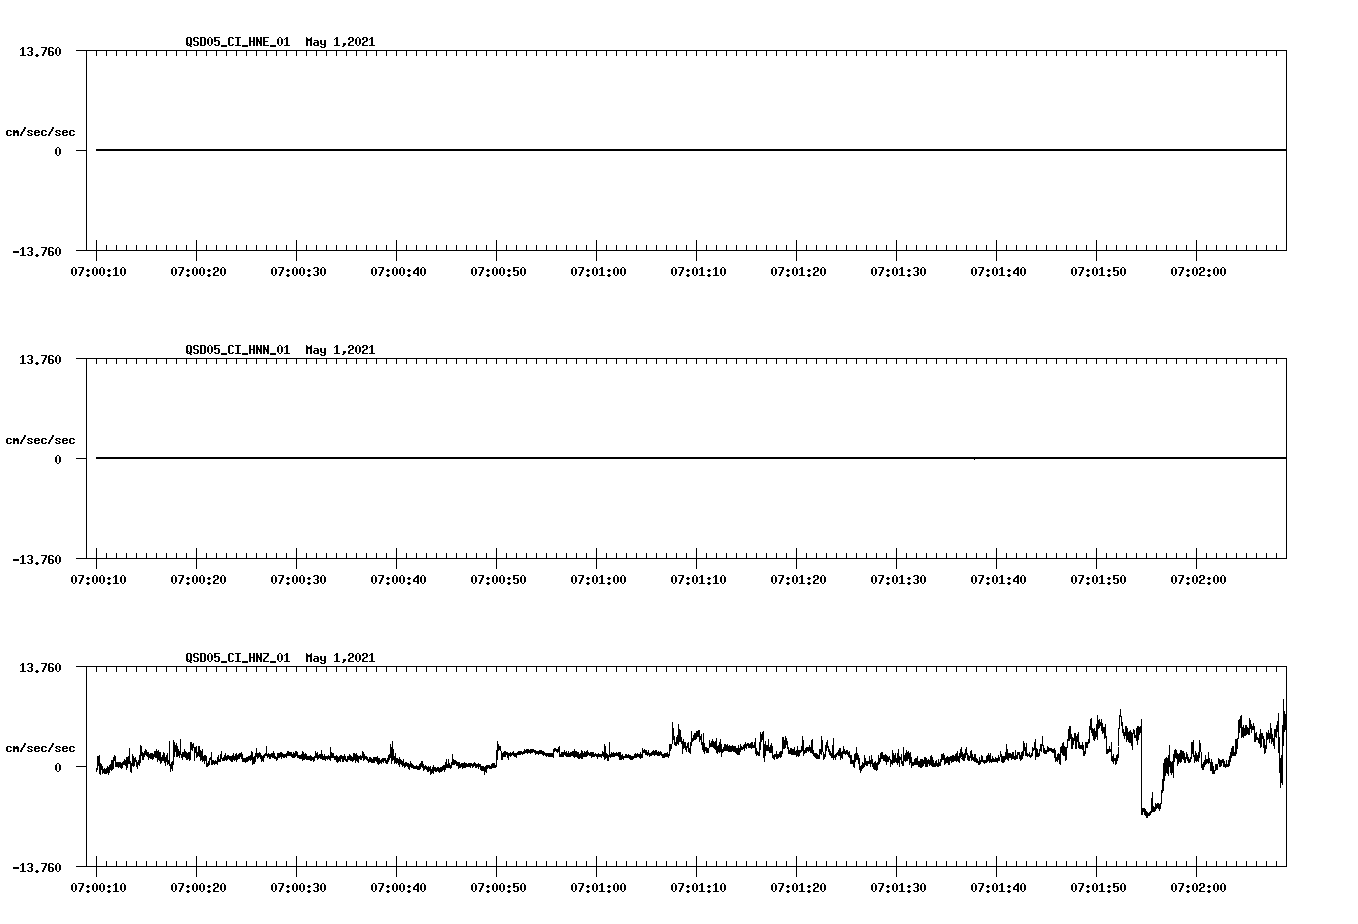1358x924 pixels.
Task: Click the cm/sec/sec unit label on HNZ plot
Action: coord(41,747)
